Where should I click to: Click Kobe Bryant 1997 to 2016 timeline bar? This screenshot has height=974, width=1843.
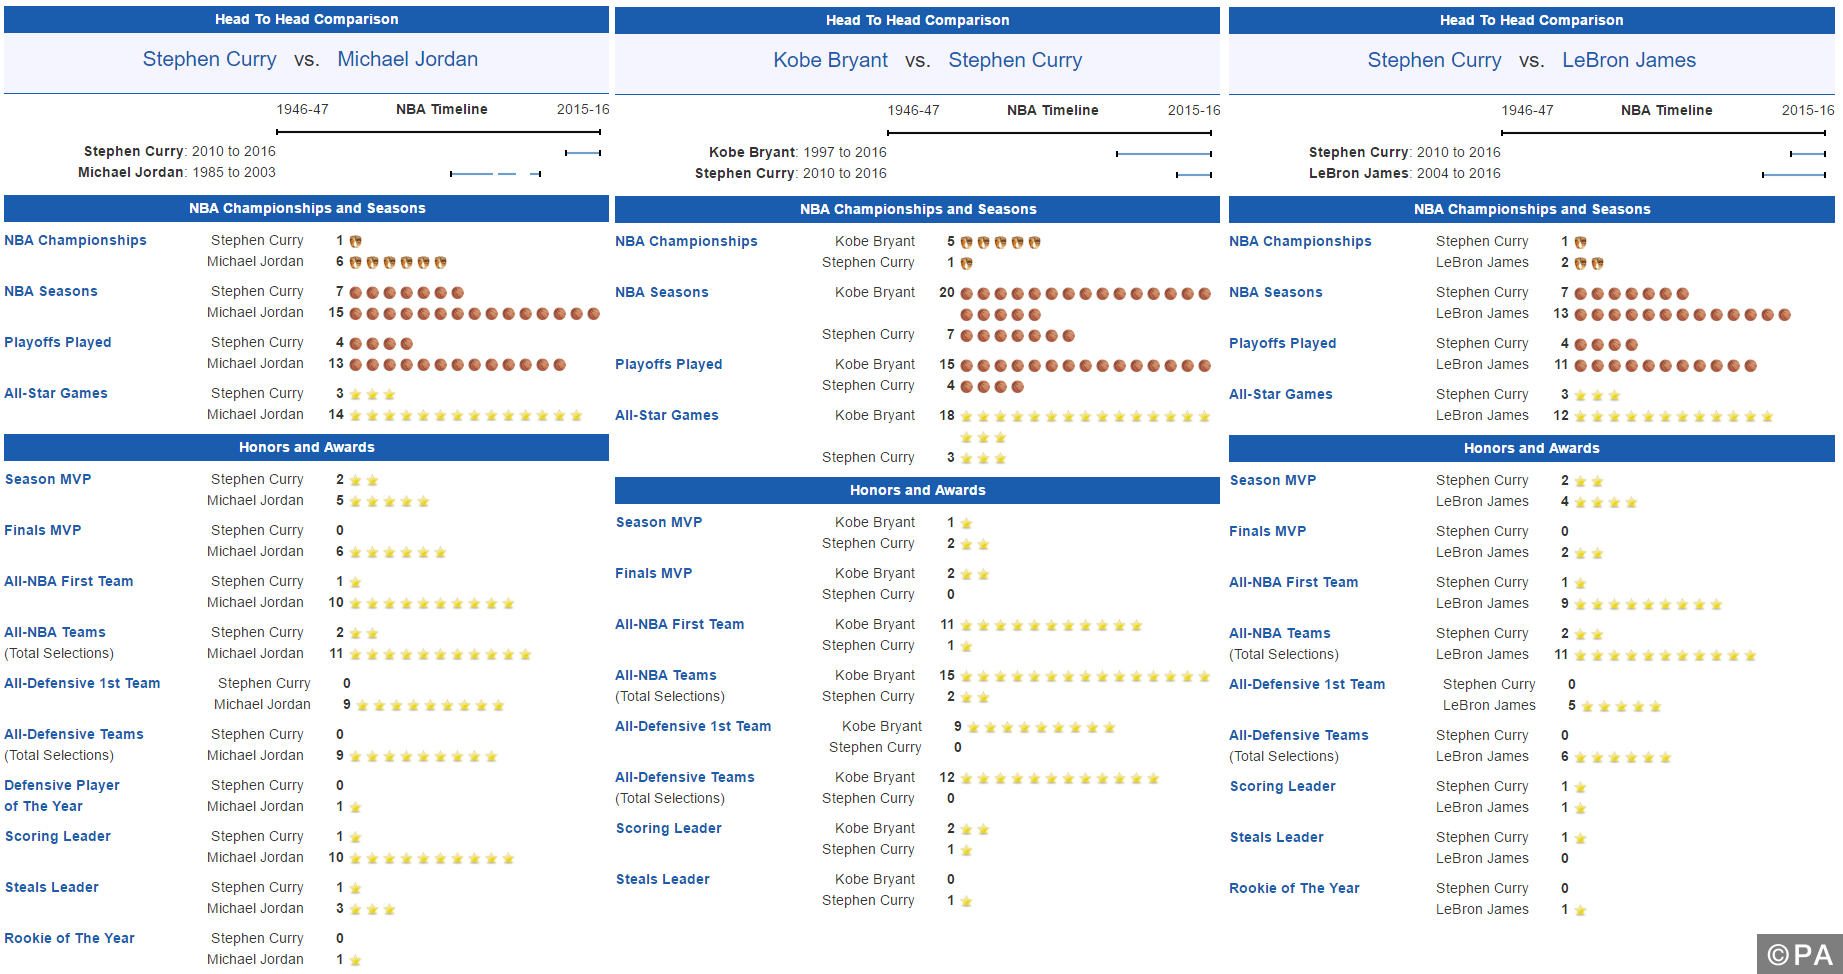[1164, 154]
